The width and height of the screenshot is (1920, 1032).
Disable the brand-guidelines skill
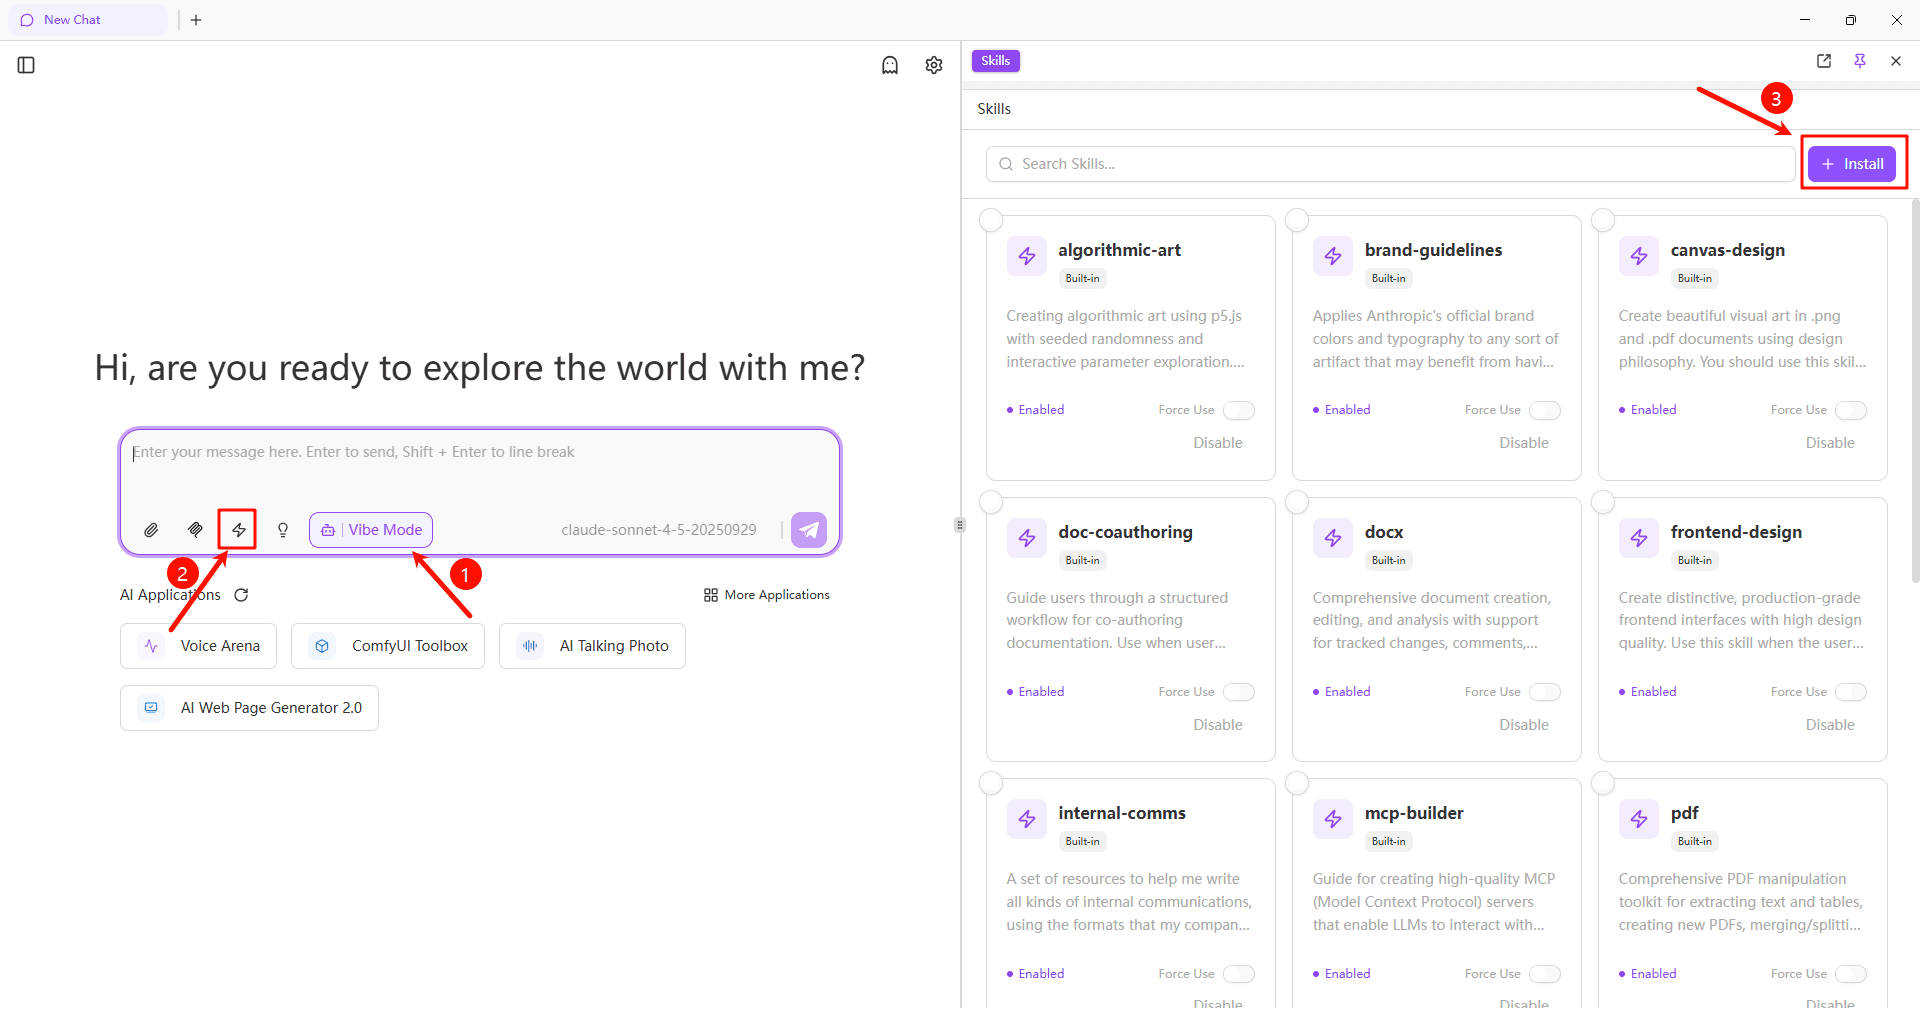coord(1523,443)
